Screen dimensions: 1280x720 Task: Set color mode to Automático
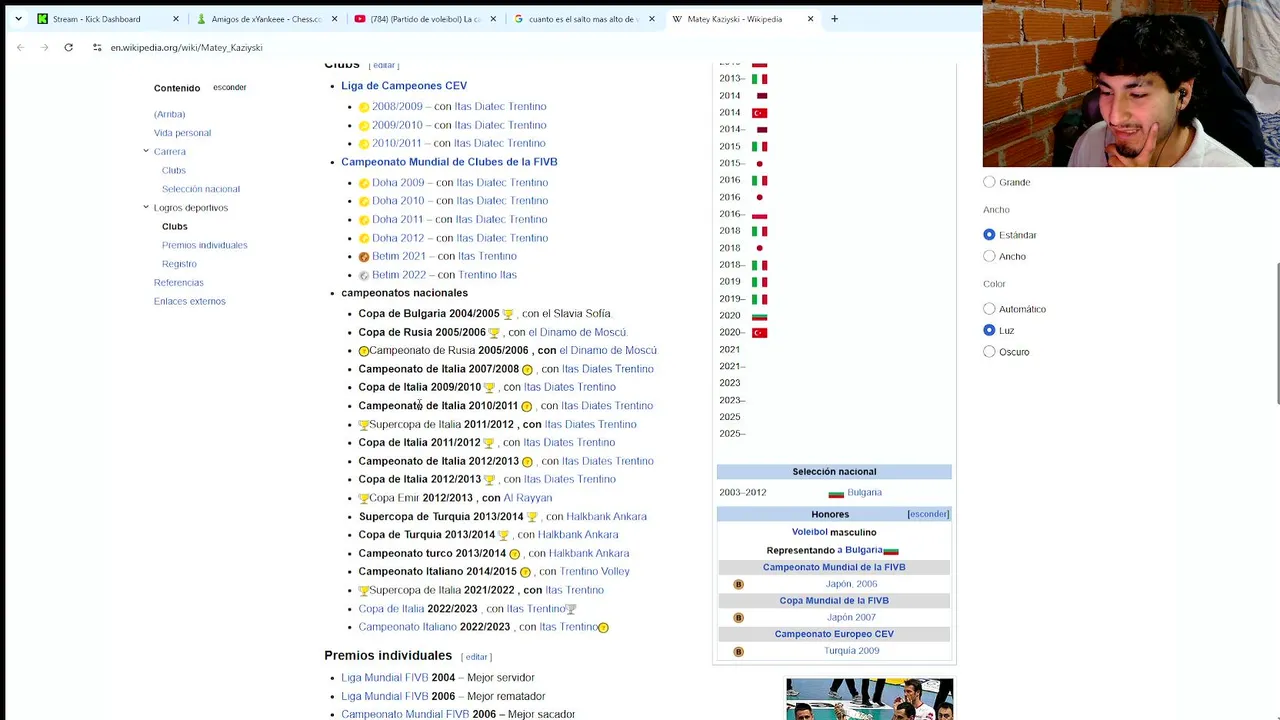[x=989, y=309]
